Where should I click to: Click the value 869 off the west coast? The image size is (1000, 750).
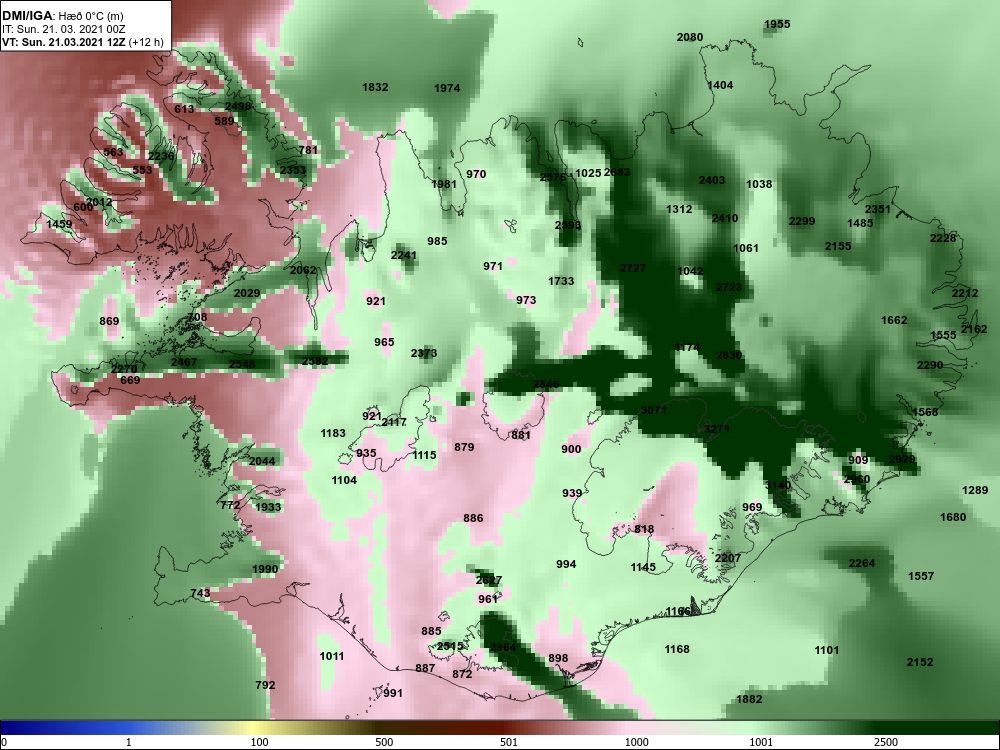click(109, 321)
